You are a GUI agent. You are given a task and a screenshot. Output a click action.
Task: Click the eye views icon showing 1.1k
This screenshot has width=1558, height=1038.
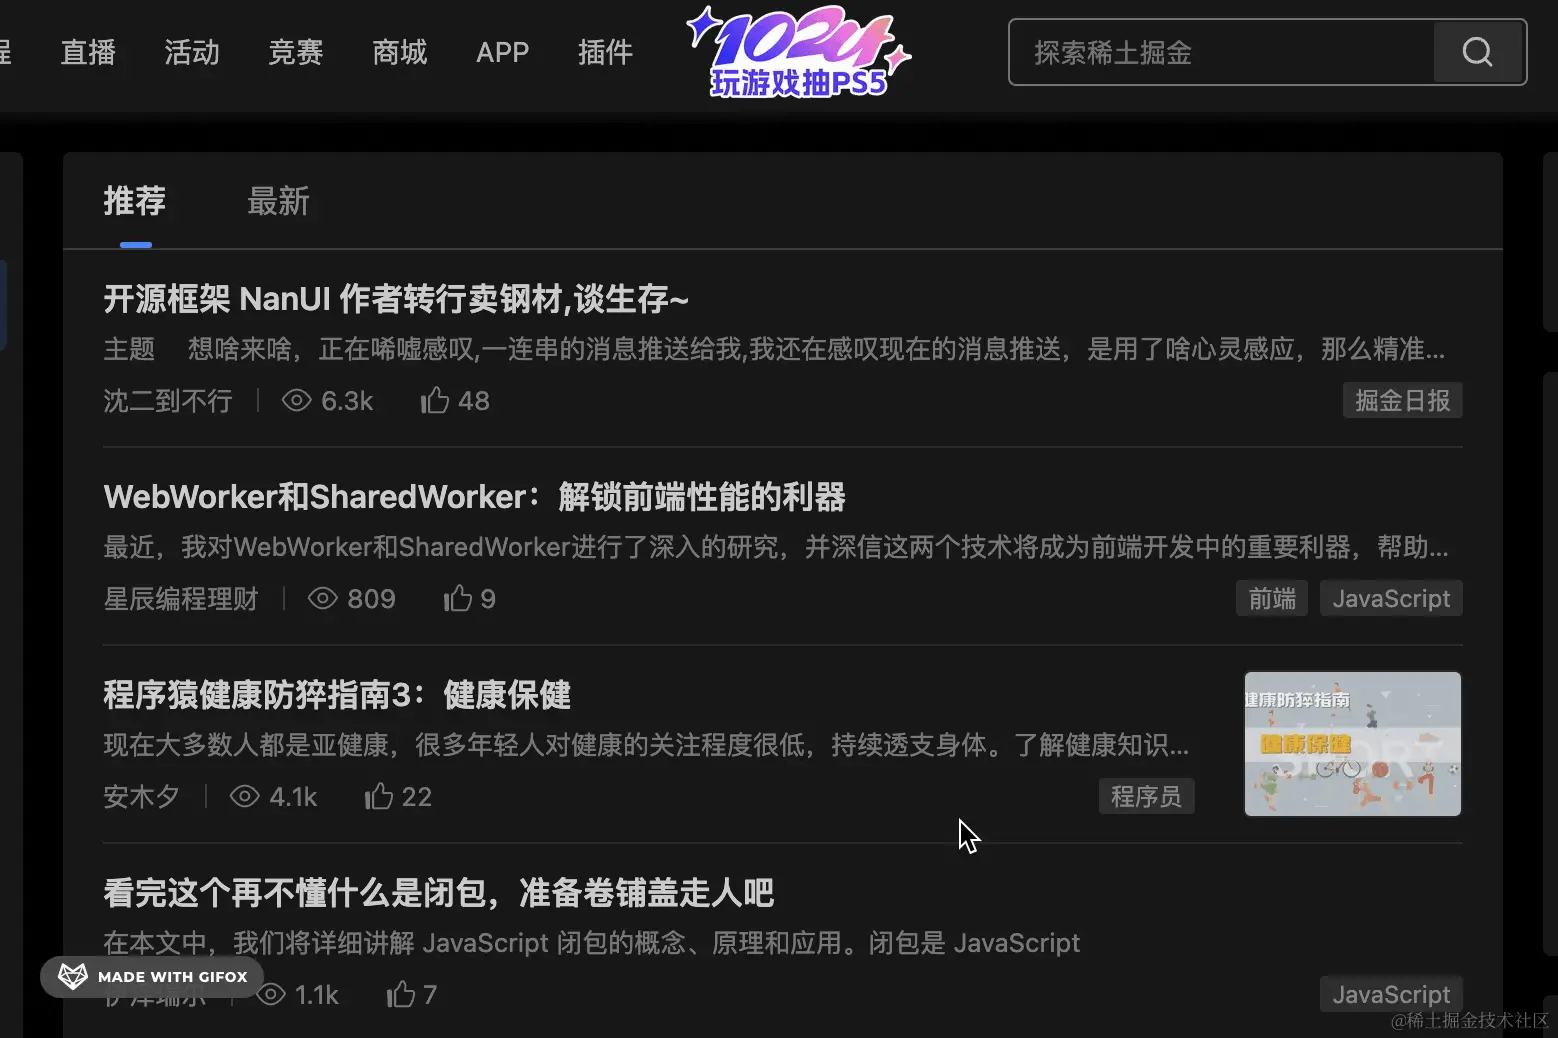(271, 995)
